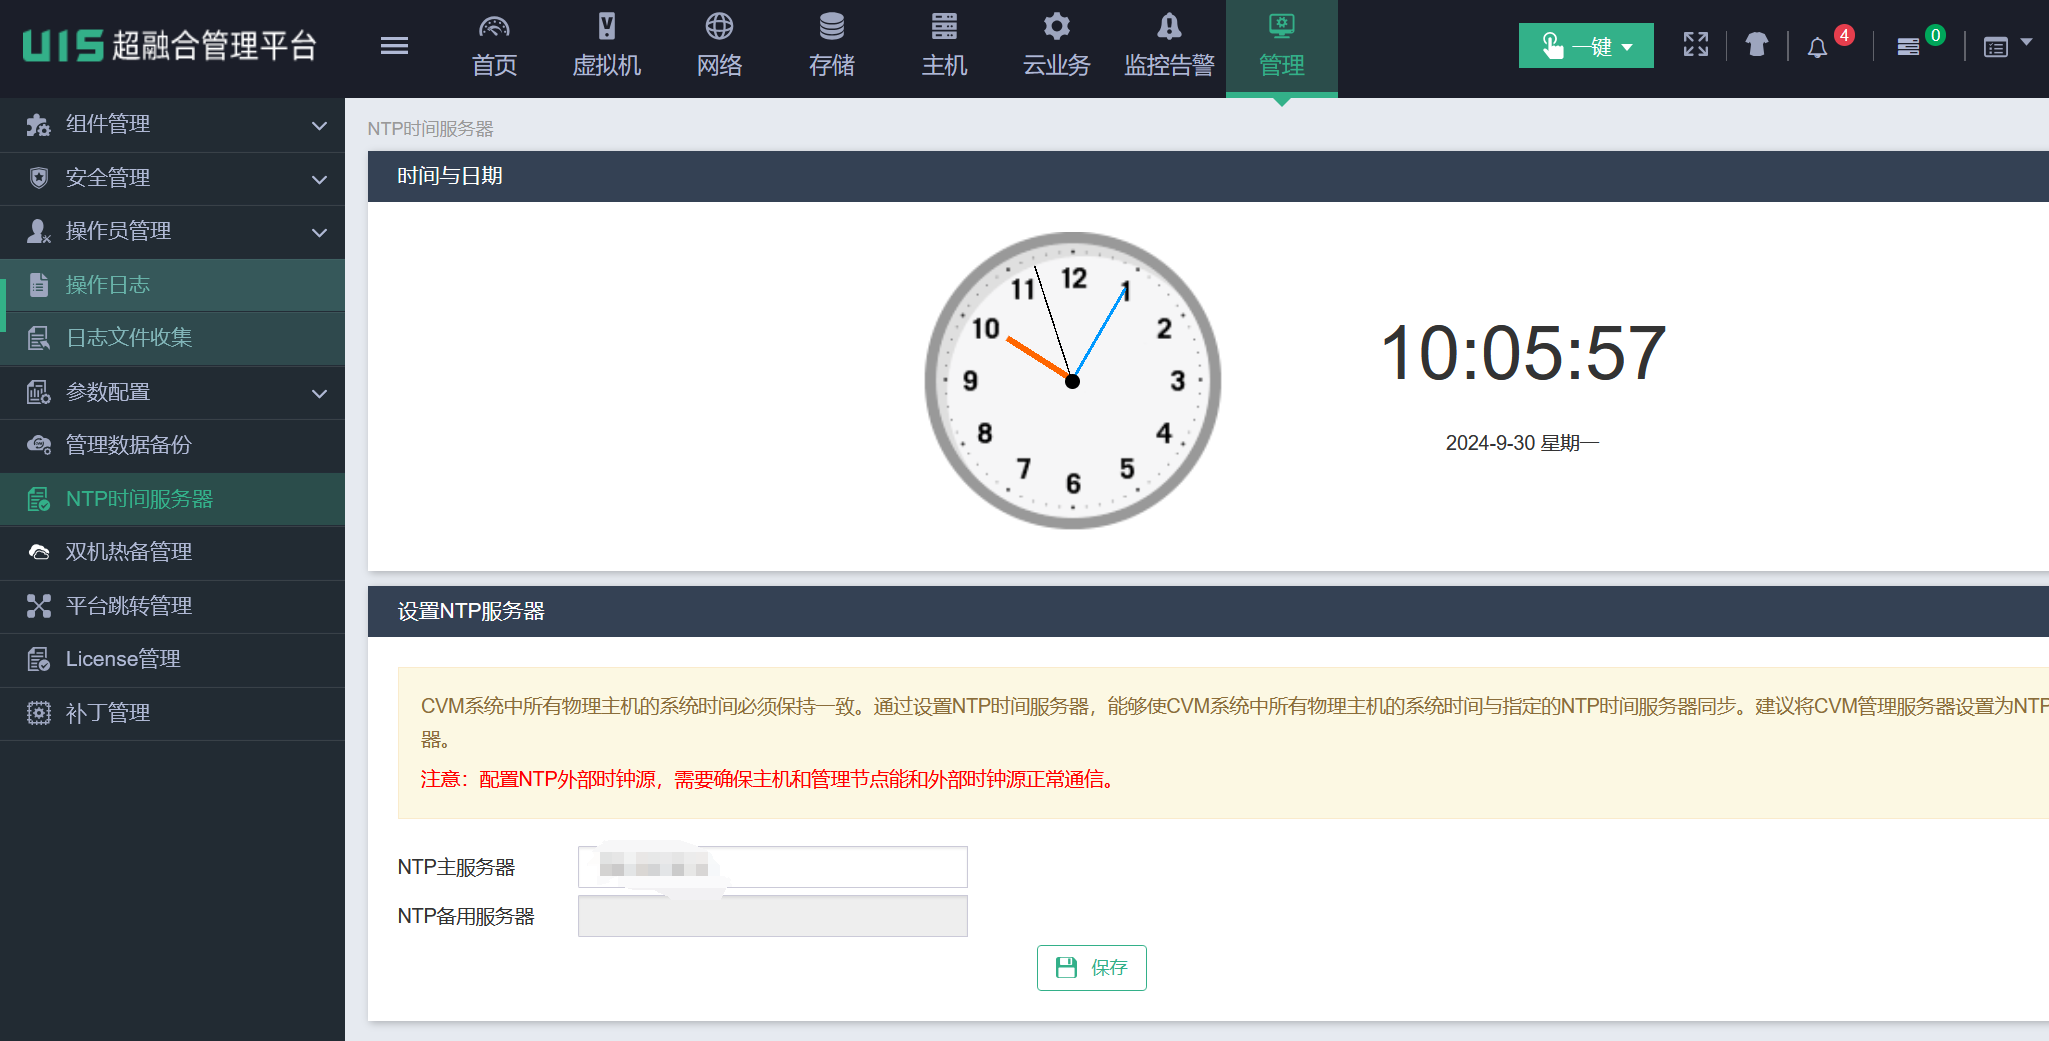The image size is (2049, 1041).
Task: Click the date 2024-9-30 星期一
Action: pos(1522,443)
